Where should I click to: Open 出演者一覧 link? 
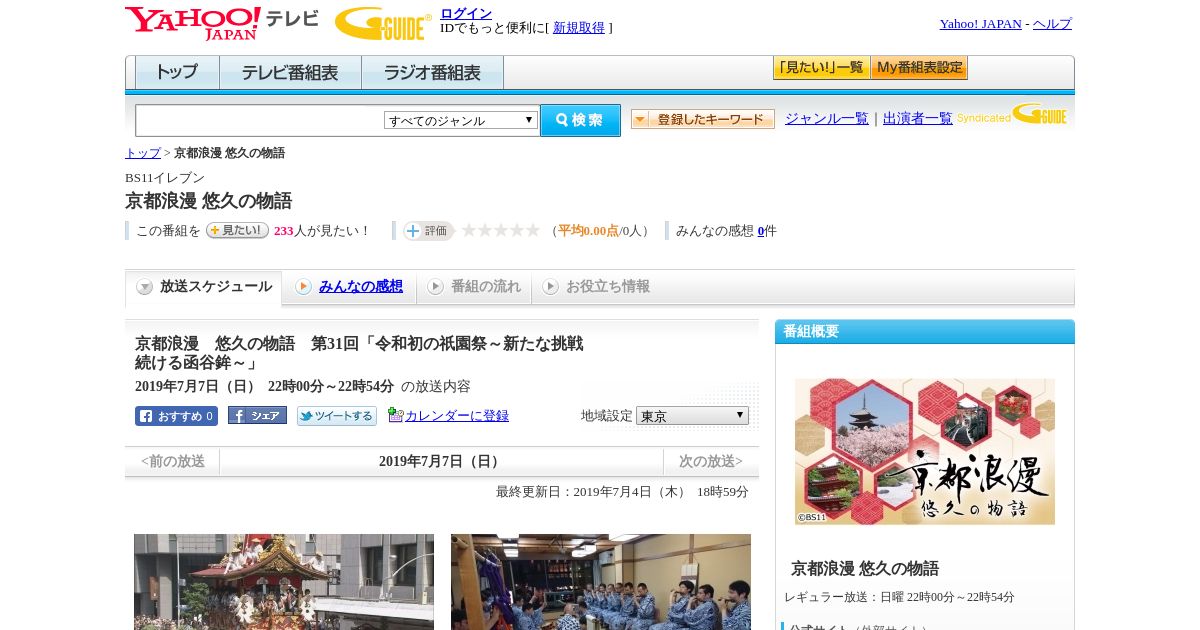918,119
